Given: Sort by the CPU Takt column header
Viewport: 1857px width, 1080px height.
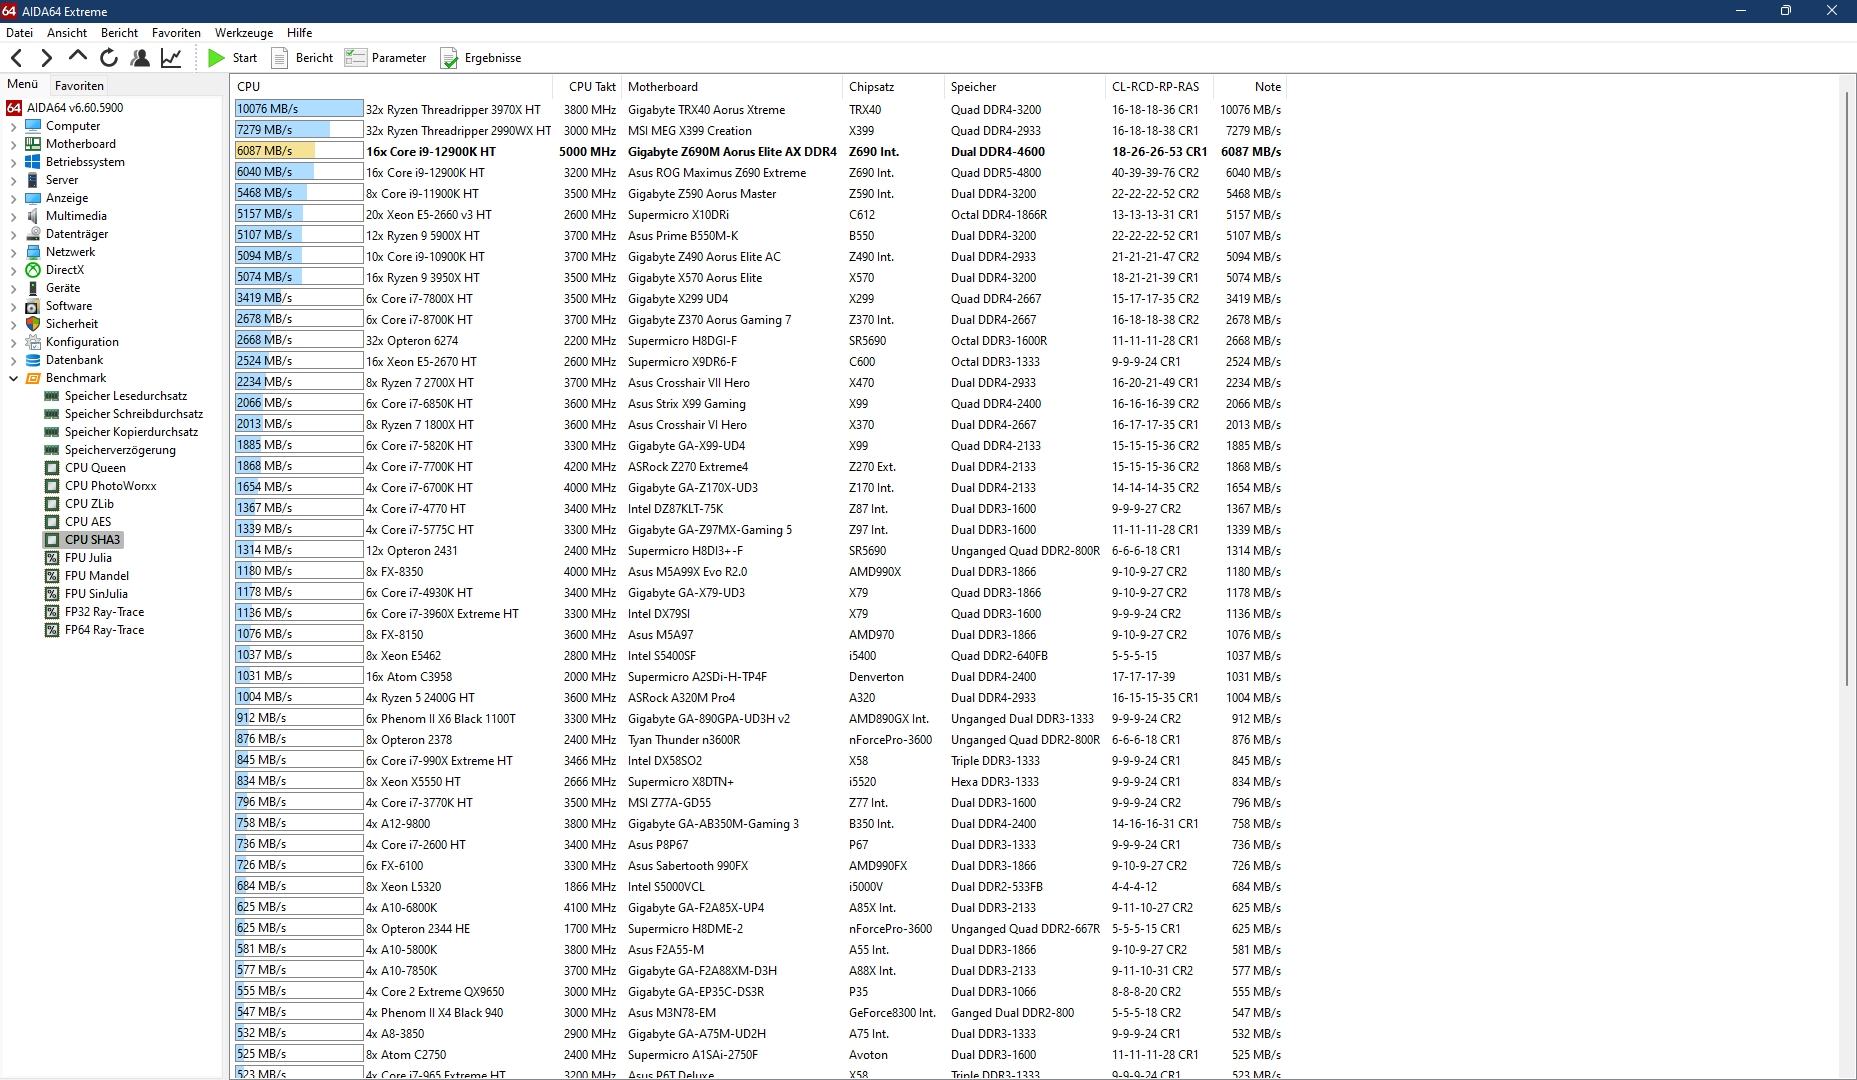Looking at the screenshot, I should pyautogui.click(x=587, y=87).
